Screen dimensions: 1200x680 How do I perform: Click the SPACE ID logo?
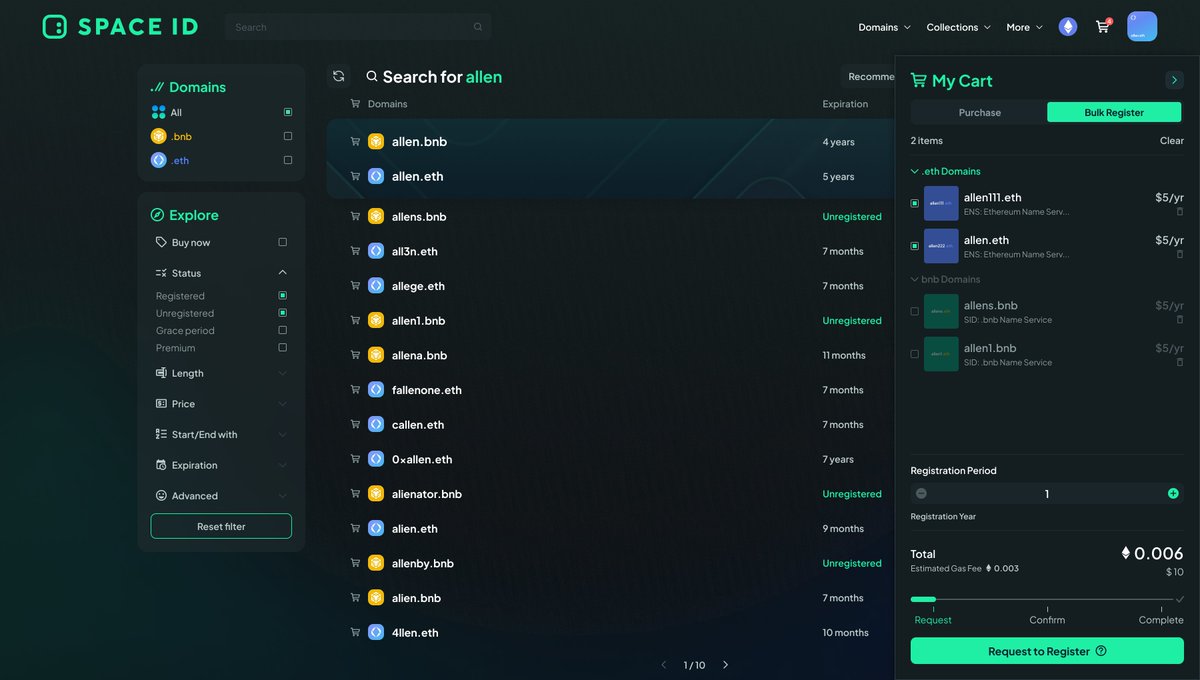(118, 26)
